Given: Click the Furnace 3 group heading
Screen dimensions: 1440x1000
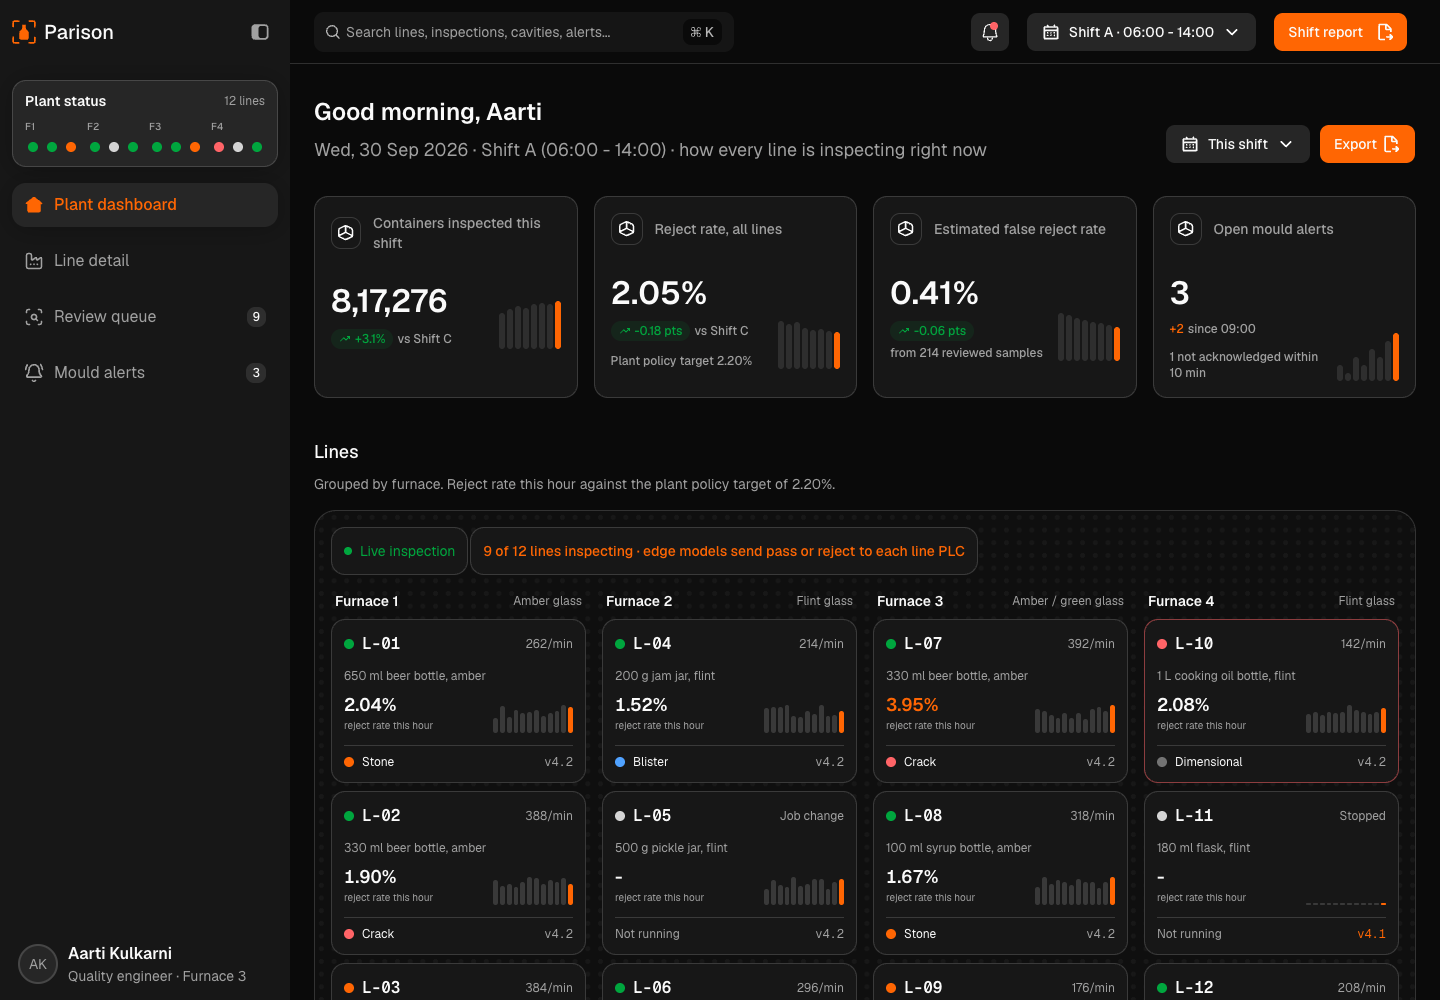Looking at the screenshot, I should point(910,601).
